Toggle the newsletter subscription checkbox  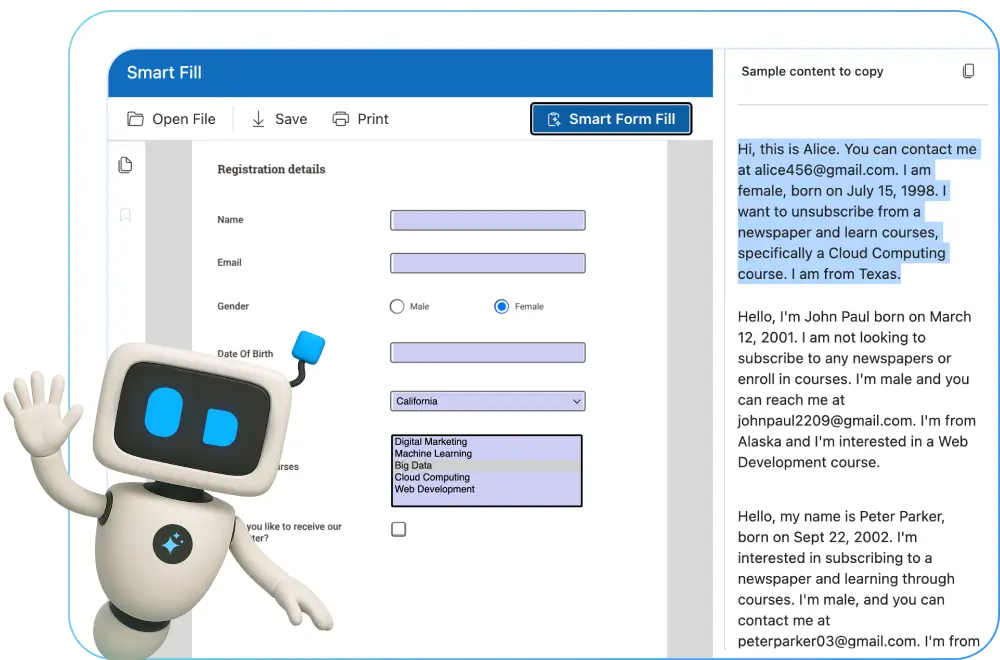(x=398, y=529)
